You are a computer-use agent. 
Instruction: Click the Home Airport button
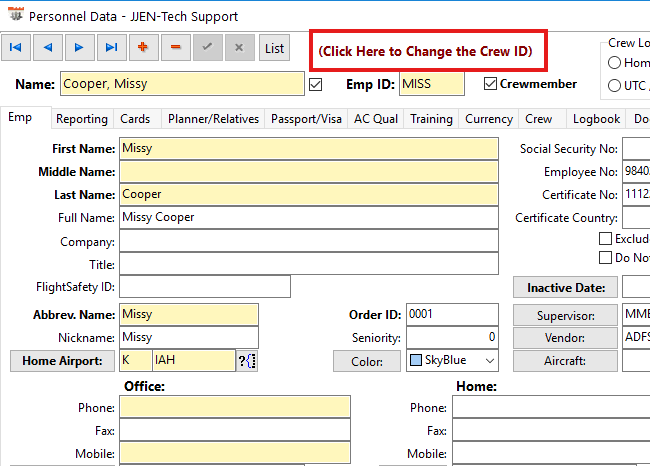click(61, 361)
